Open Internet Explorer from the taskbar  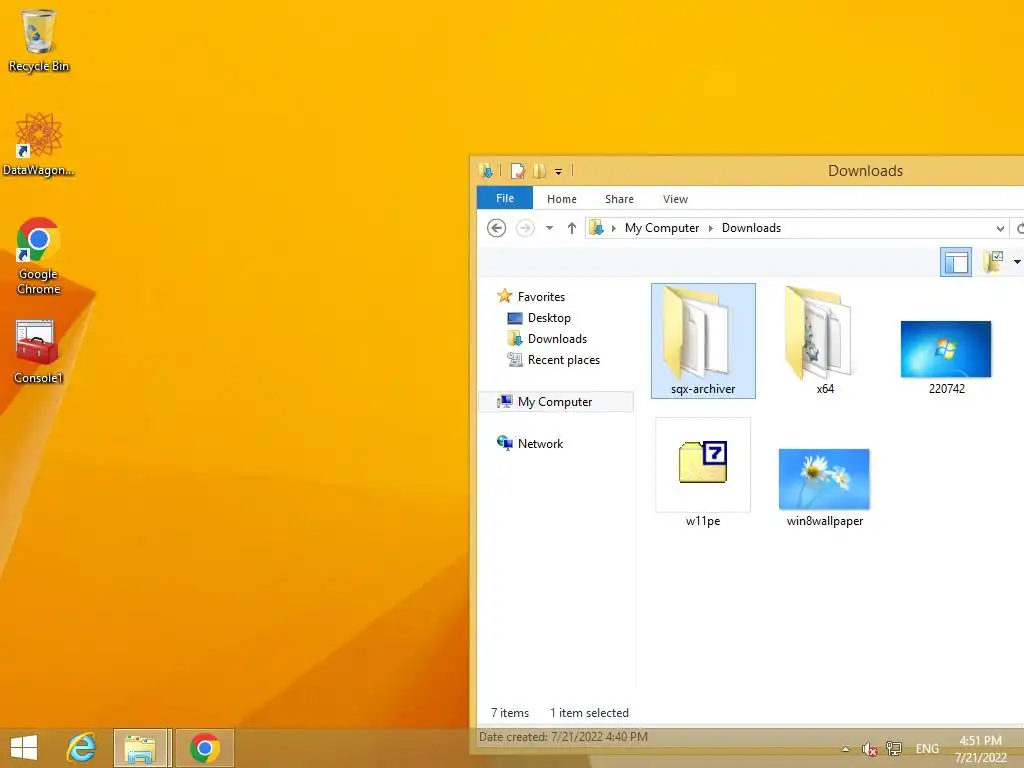coord(82,748)
